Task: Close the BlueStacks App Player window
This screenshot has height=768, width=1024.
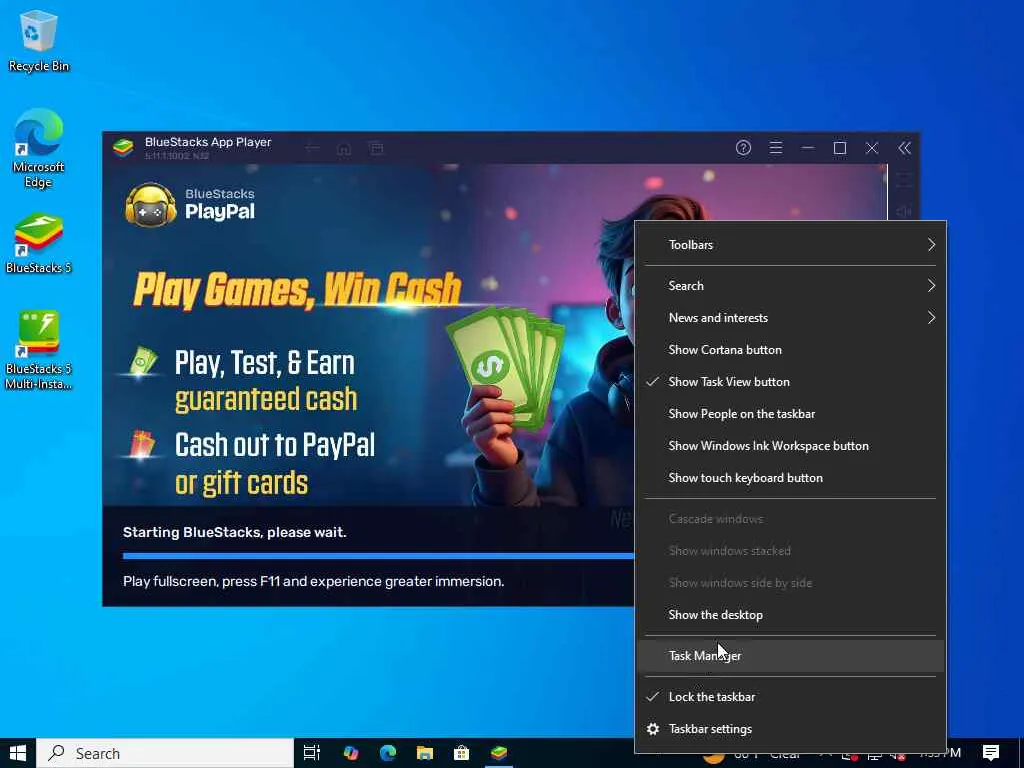Action: 872,148
